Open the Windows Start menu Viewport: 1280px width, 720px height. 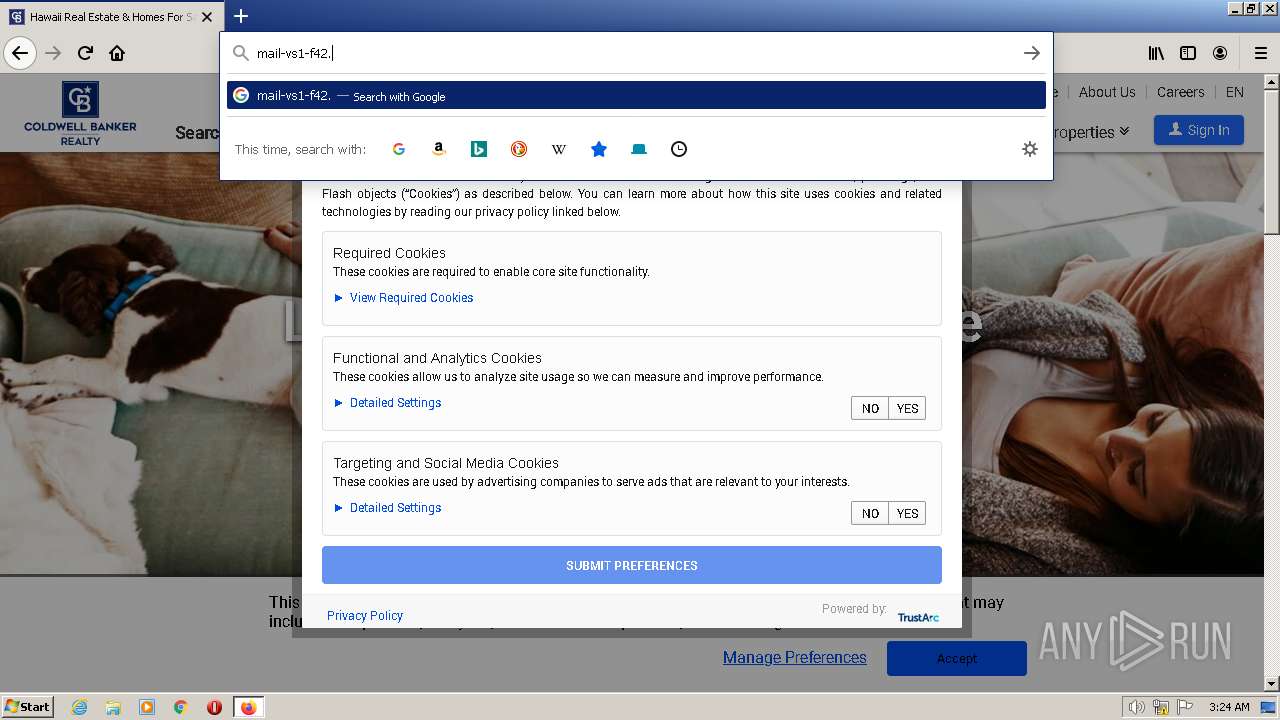(28, 706)
